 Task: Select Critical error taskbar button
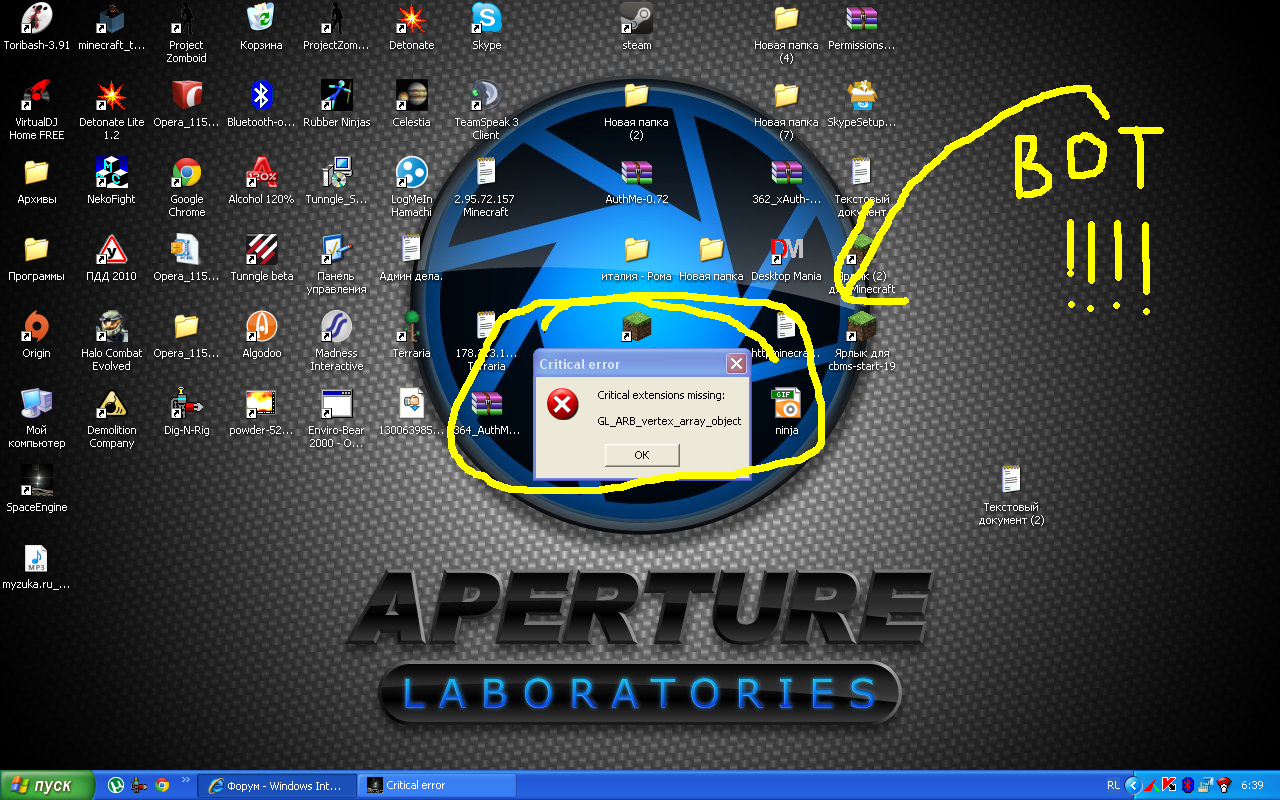point(438,785)
